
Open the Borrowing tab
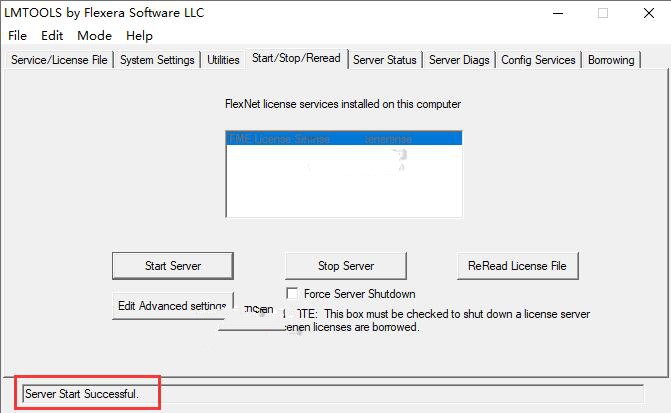pos(611,60)
